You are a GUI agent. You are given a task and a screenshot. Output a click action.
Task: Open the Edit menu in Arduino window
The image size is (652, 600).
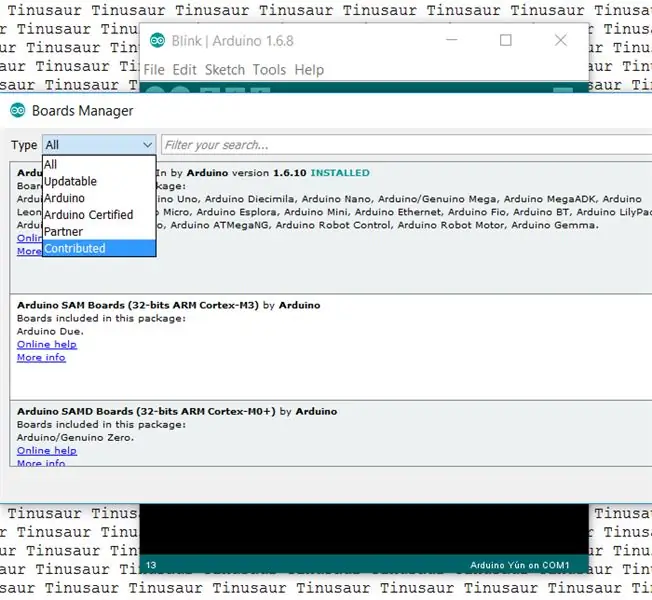(184, 69)
